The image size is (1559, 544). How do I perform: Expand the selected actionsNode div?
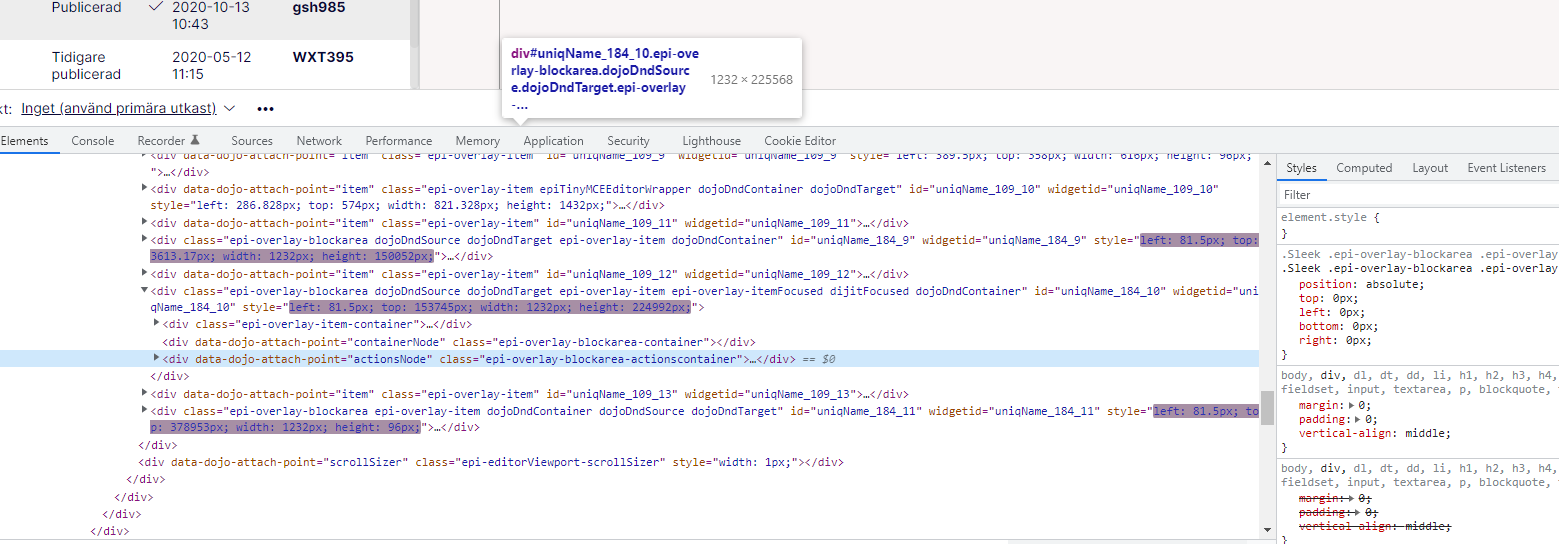coord(156,358)
